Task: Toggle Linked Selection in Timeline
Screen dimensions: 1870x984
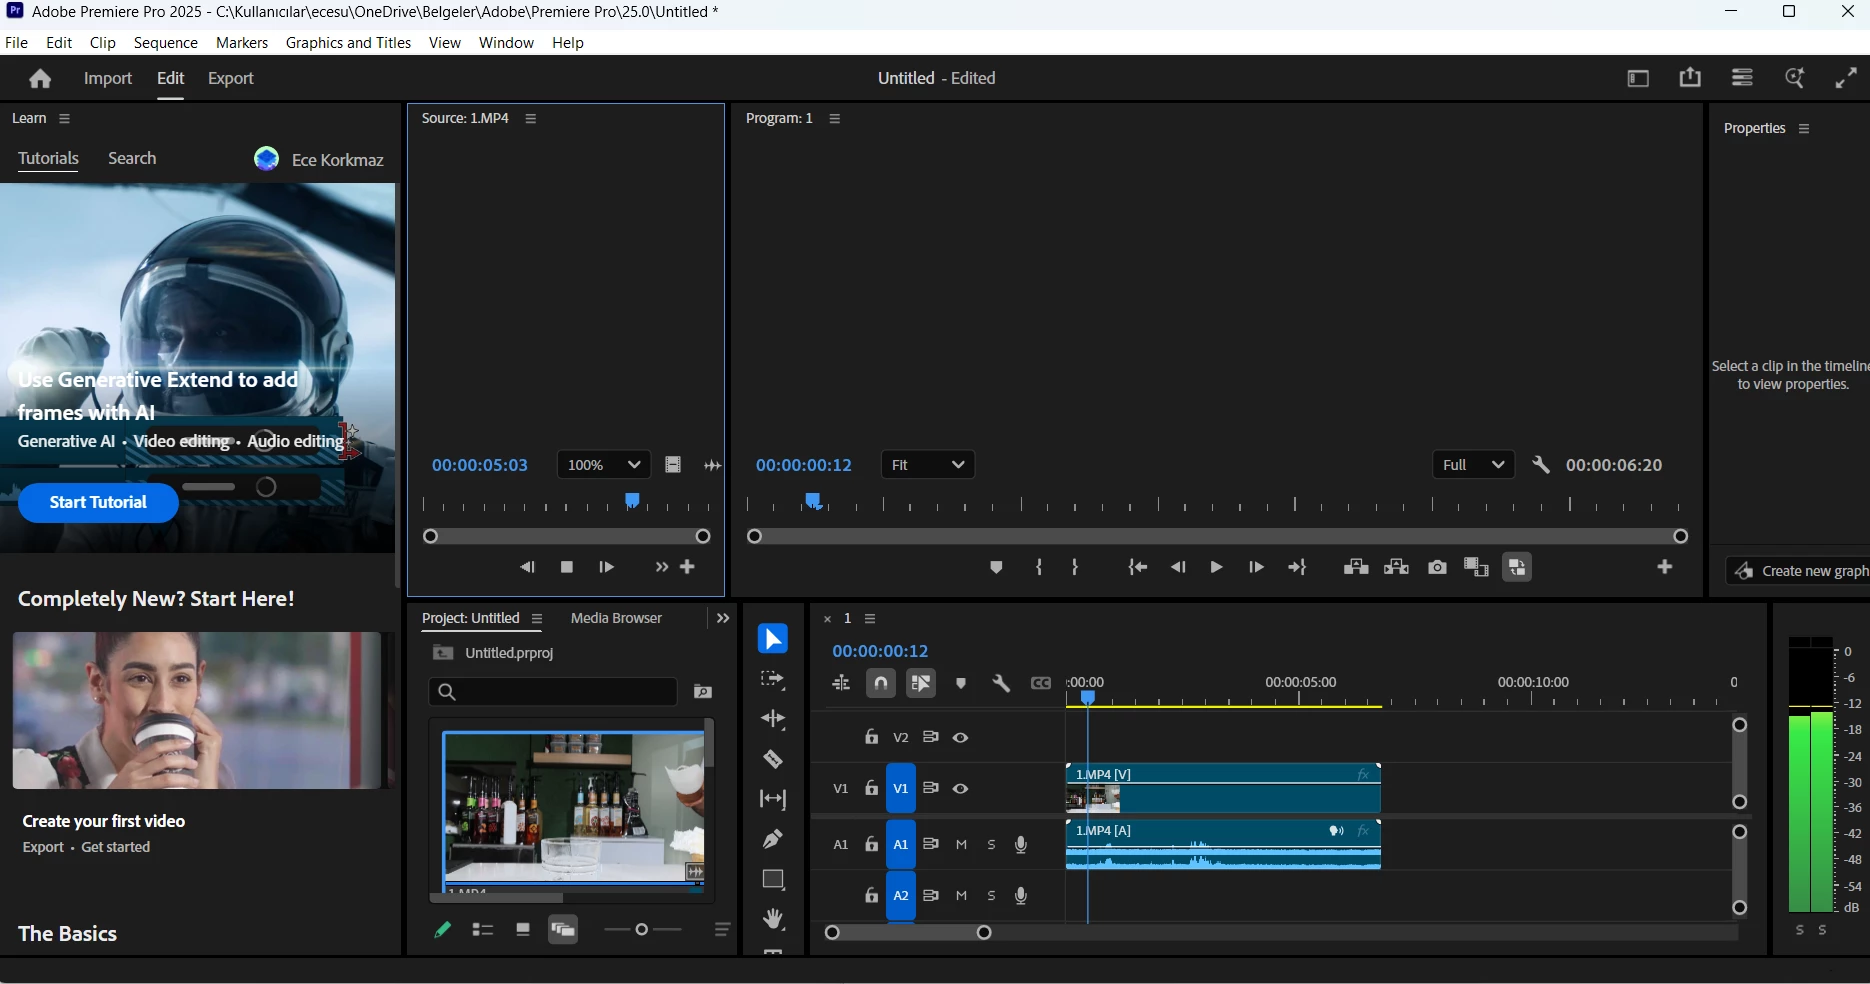Action: click(921, 684)
